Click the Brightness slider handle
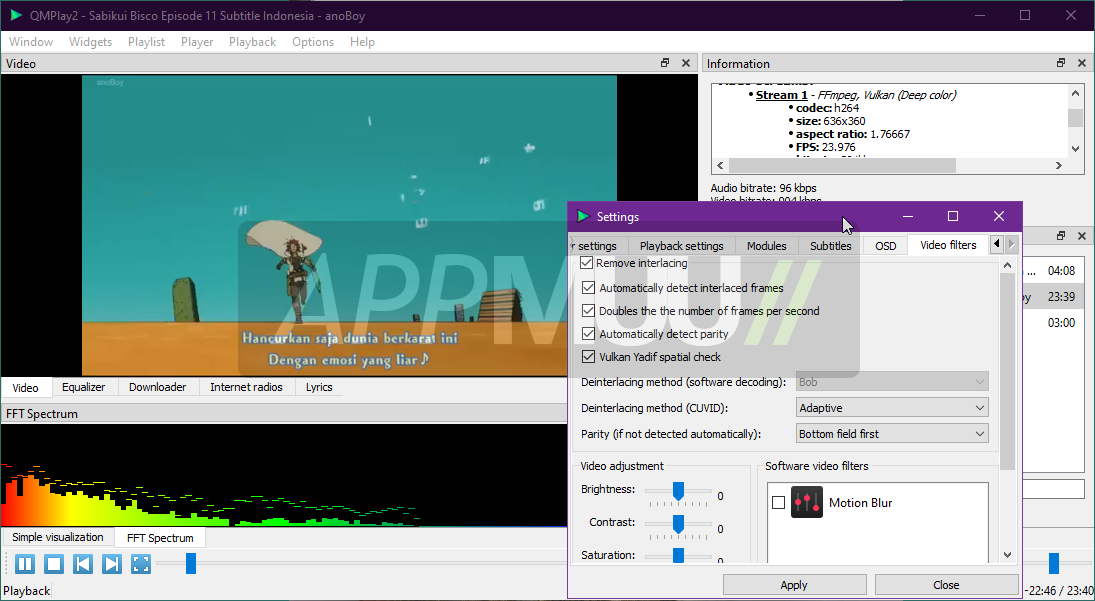 (678, 491)
